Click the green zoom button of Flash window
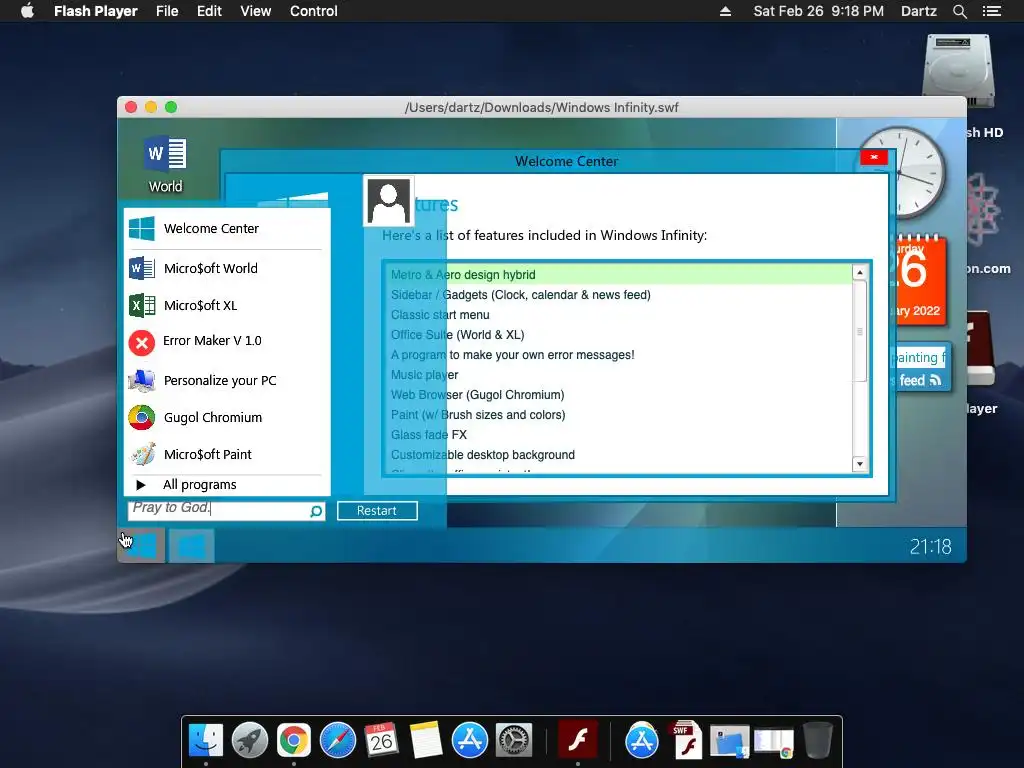Image resolution: width=1024 pixels, height=768 pixels. 171,107
